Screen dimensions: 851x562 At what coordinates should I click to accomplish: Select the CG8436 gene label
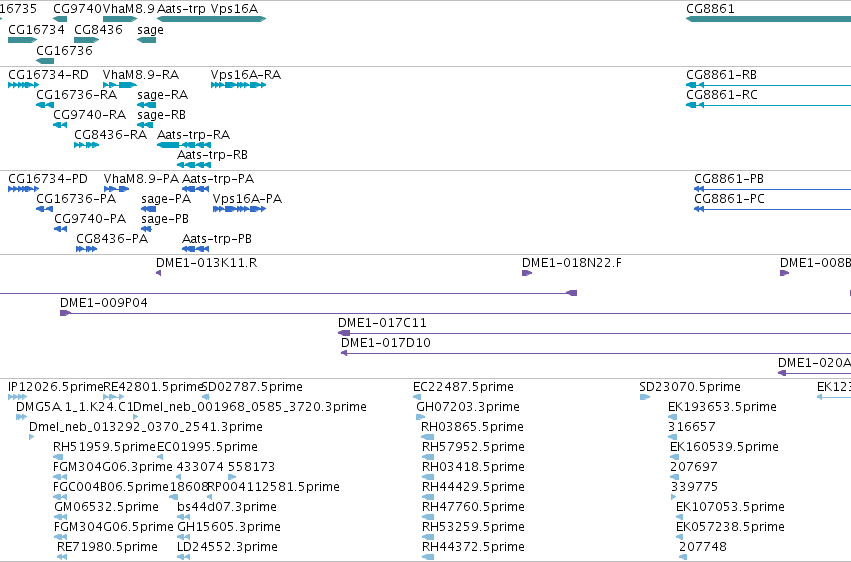[98, 29]
